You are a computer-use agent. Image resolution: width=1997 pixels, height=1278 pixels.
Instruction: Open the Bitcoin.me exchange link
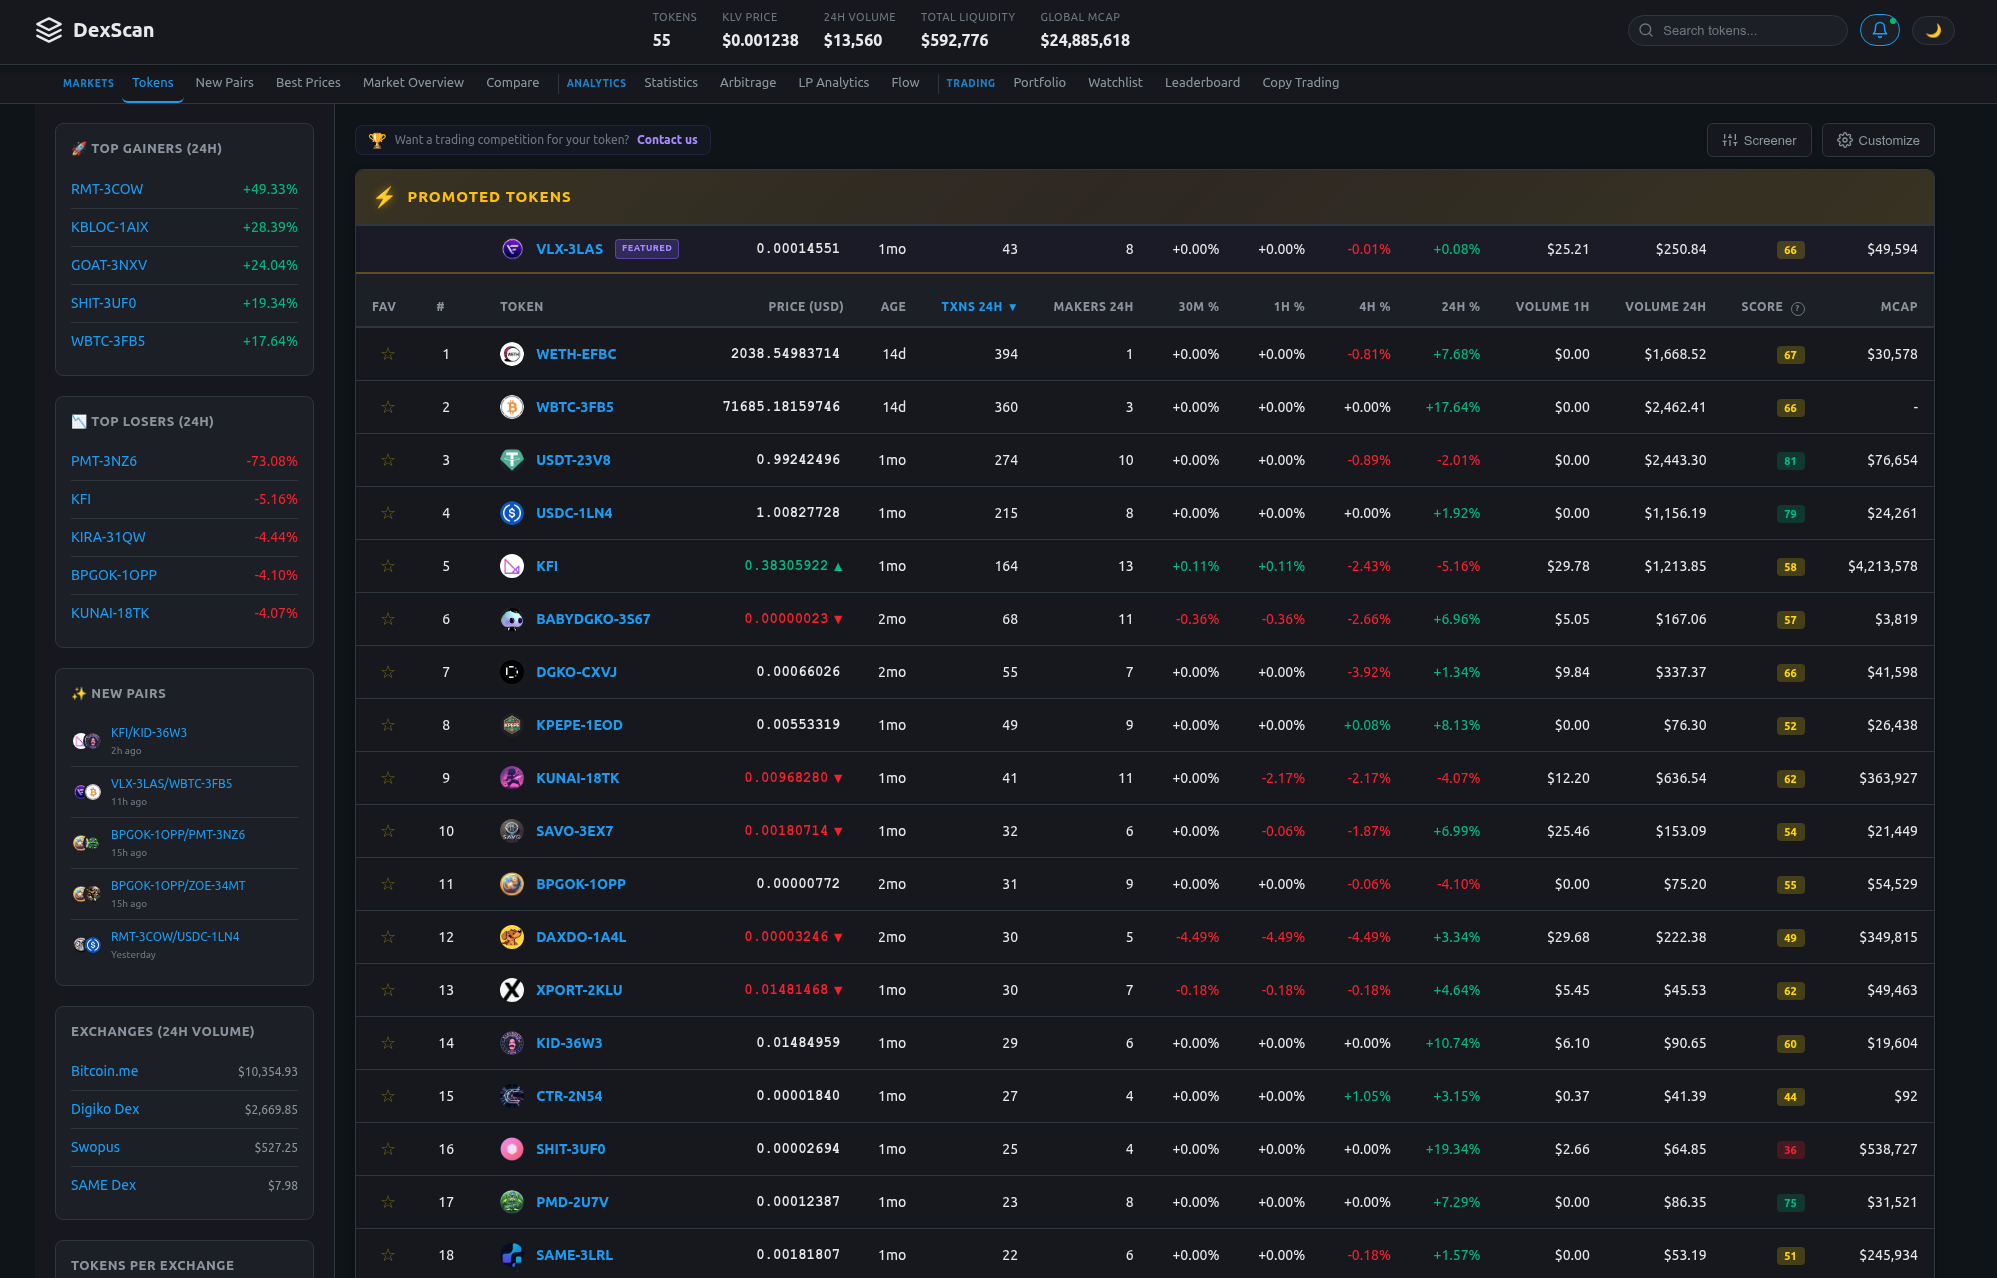click(104, 1070)
